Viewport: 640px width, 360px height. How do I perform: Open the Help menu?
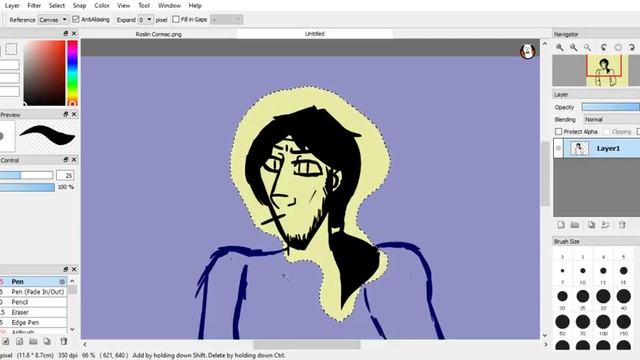[x=195, y=6]
